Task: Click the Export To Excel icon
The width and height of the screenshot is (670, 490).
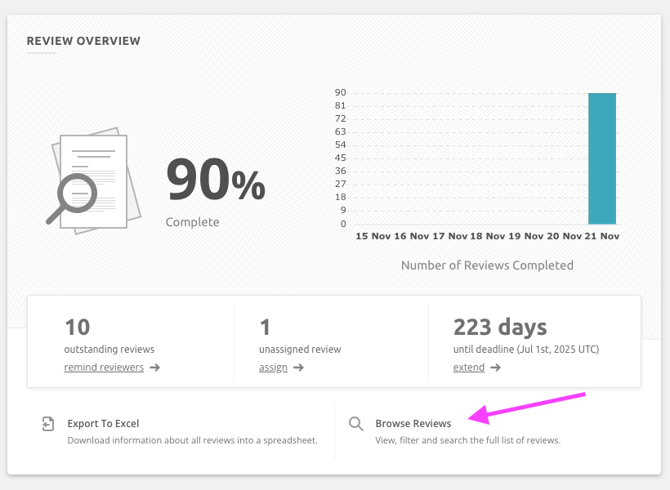Action: [48, 424]
